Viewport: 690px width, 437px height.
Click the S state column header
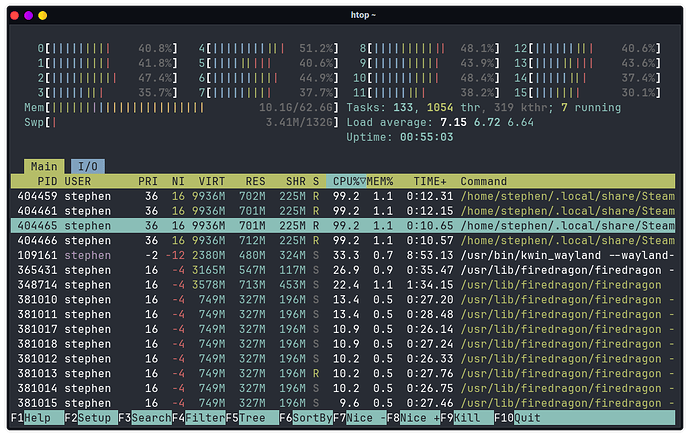click(x=316, y=181)
